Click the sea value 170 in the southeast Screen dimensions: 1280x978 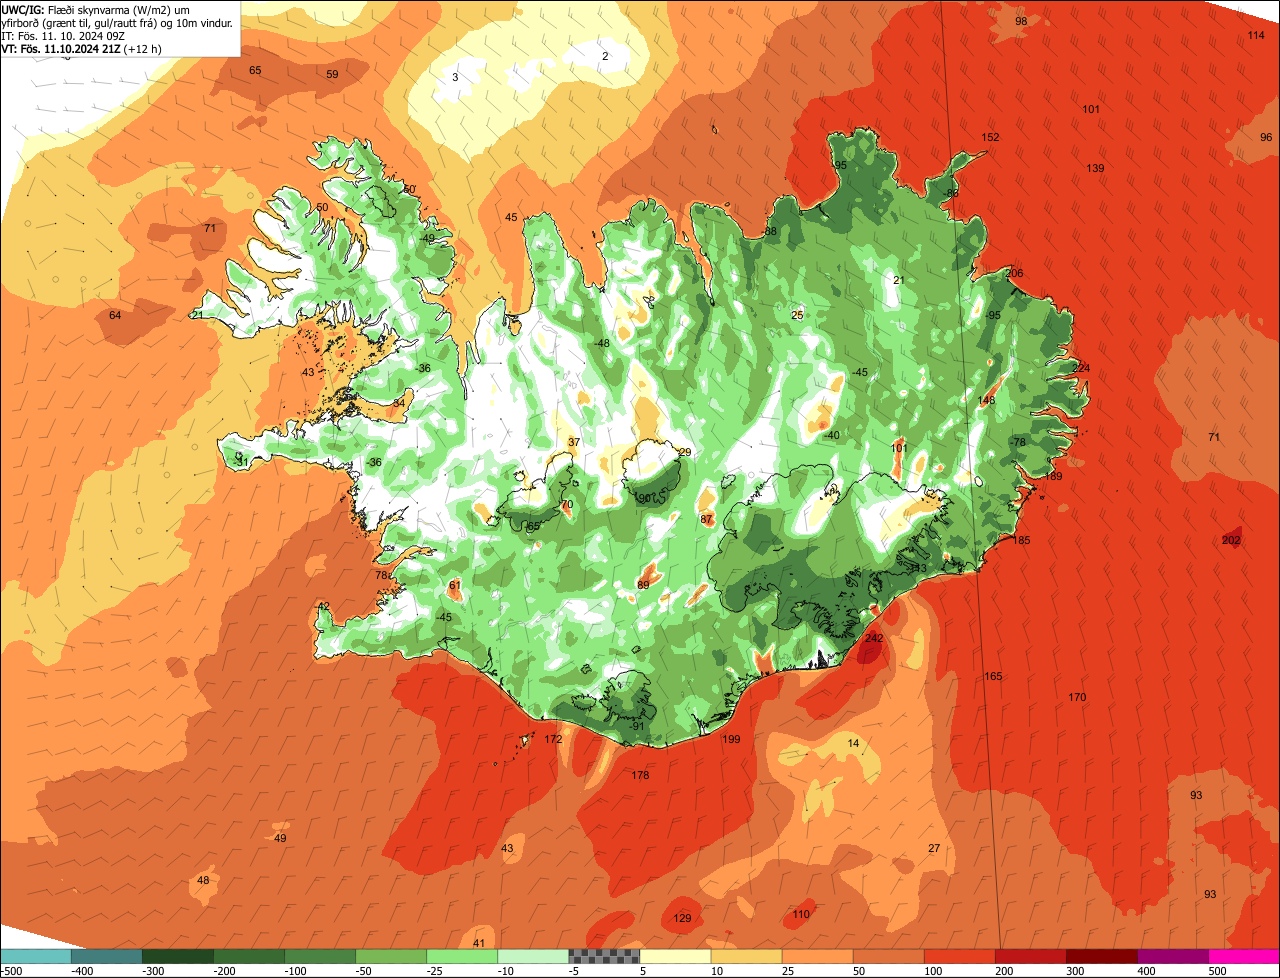tap(1077, 698)
